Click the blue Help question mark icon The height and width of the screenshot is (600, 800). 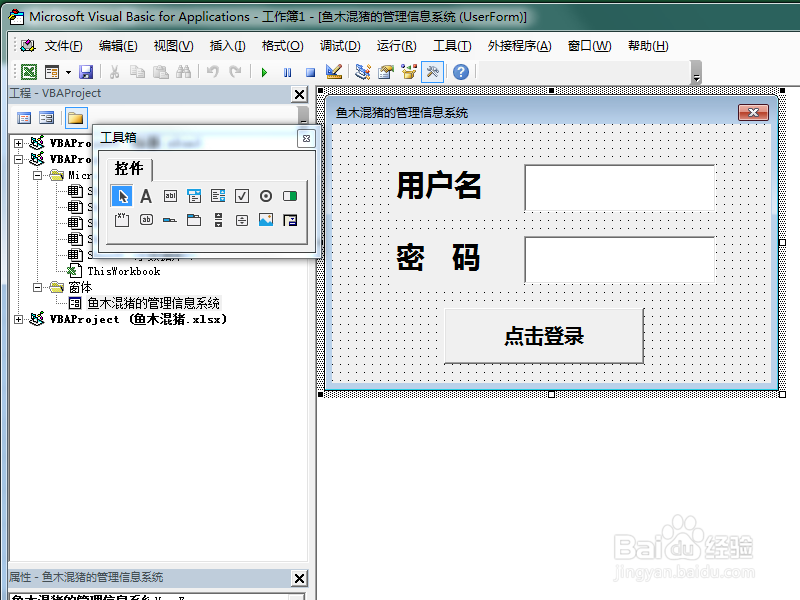coord(461,72)
